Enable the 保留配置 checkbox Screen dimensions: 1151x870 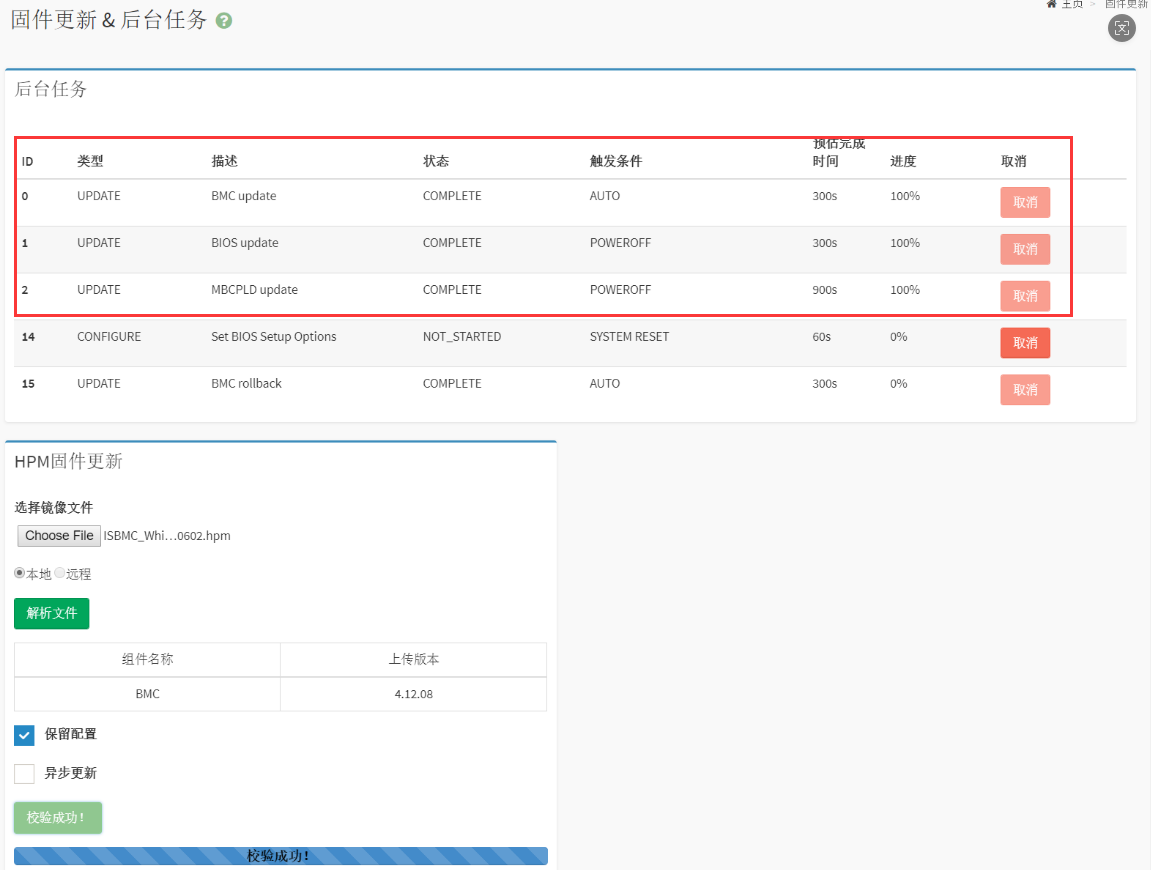coord(25,735)
